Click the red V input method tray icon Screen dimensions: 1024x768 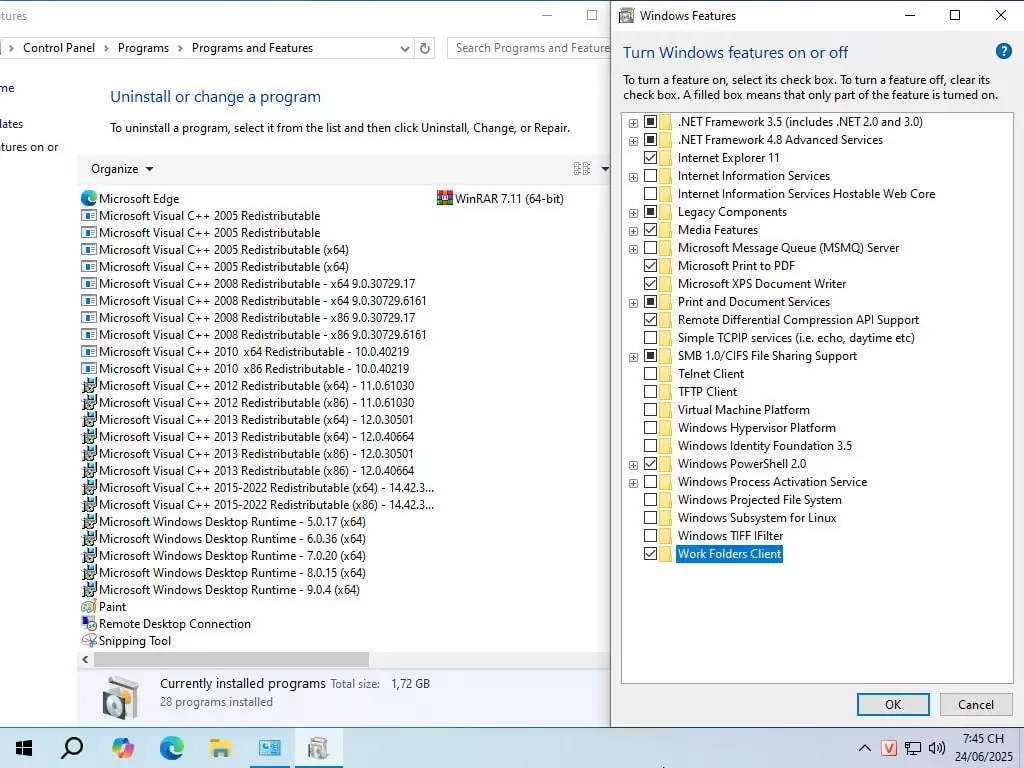pos(888,748)
